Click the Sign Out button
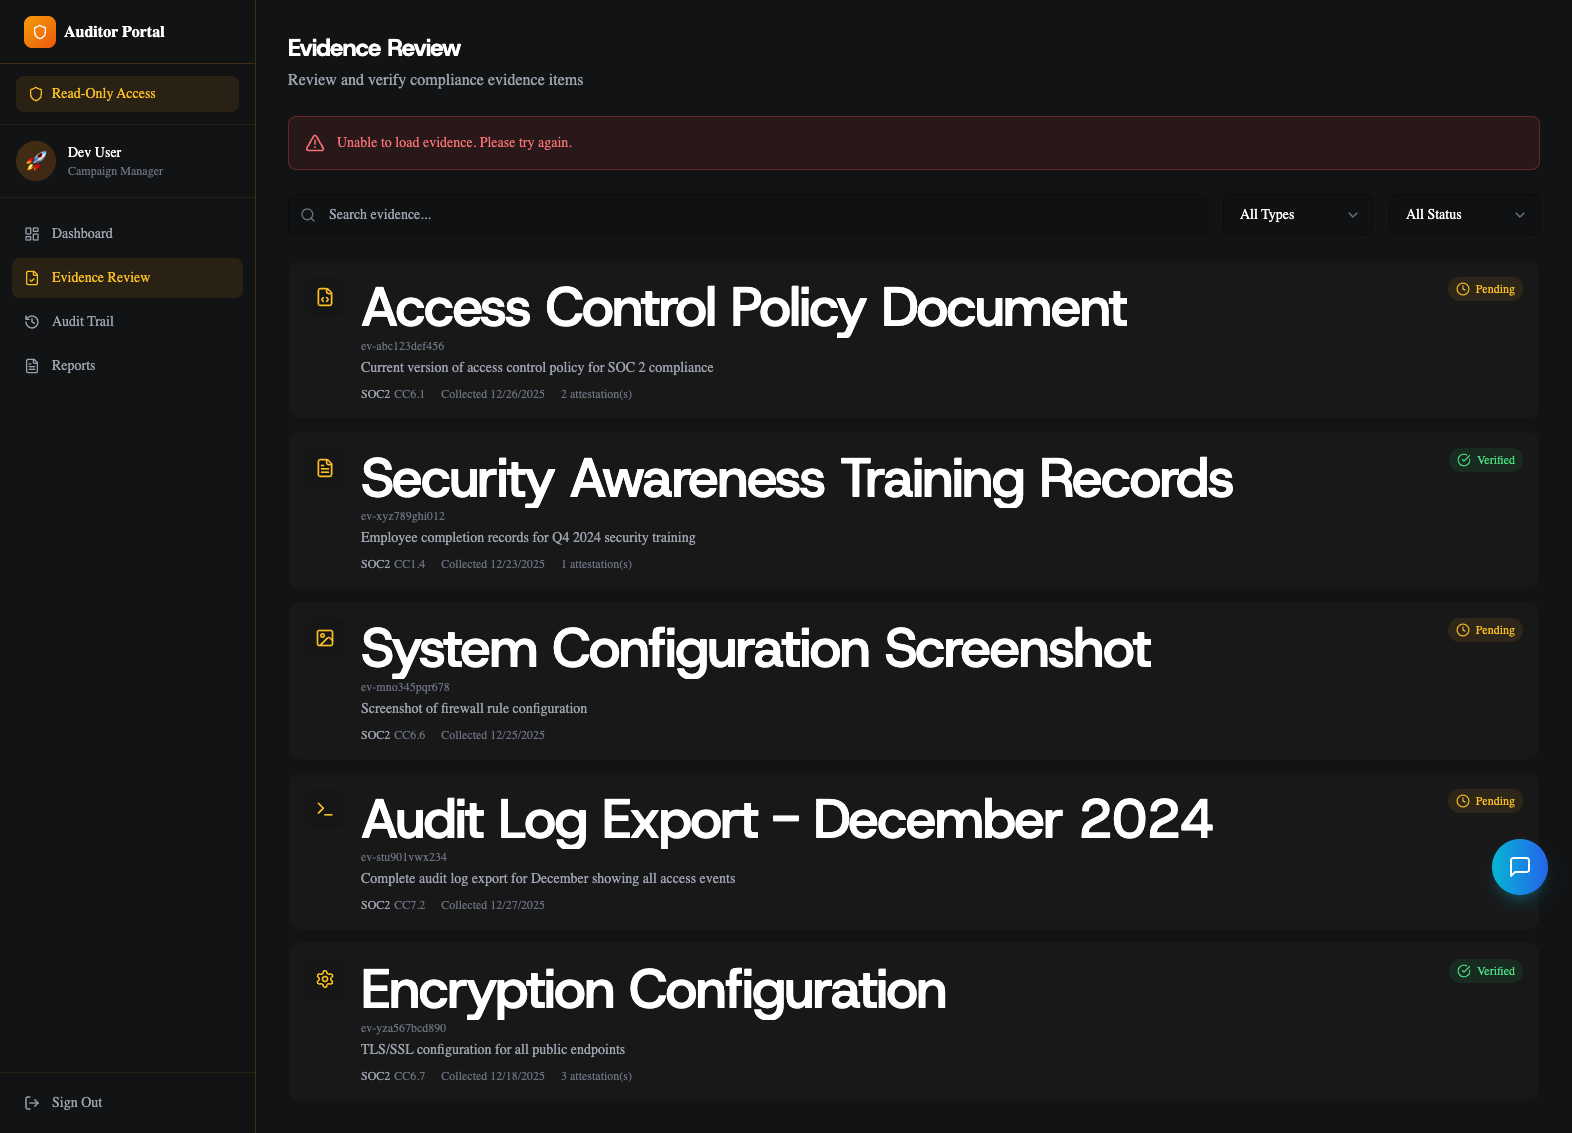Image resolution: width=1572 pixels, height=1133 pixels. click(77, 1102)
